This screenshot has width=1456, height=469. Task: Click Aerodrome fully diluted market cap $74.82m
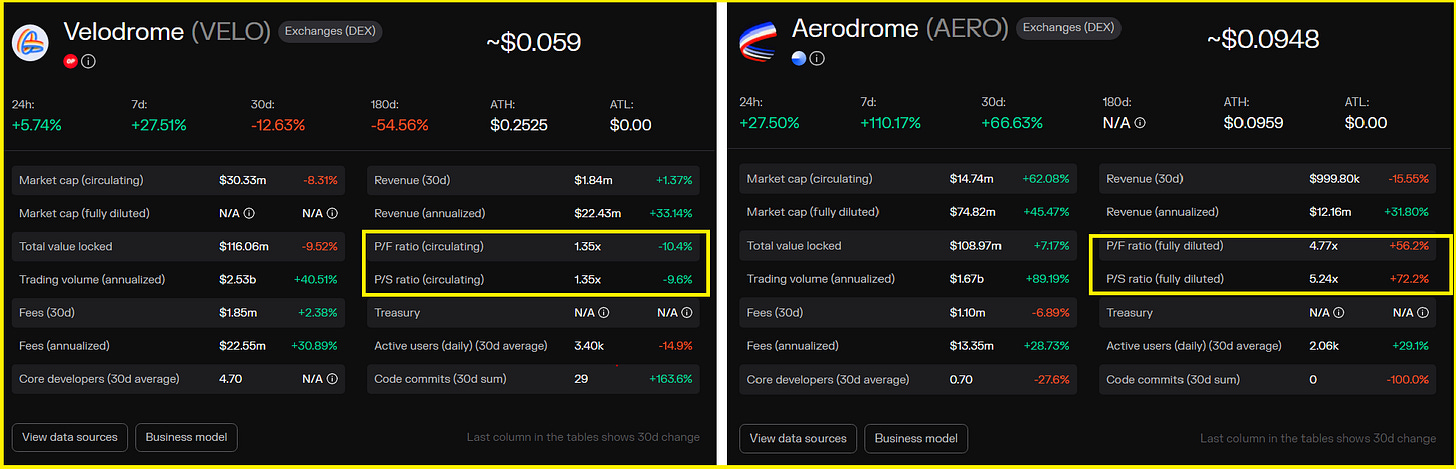[973, 212]
